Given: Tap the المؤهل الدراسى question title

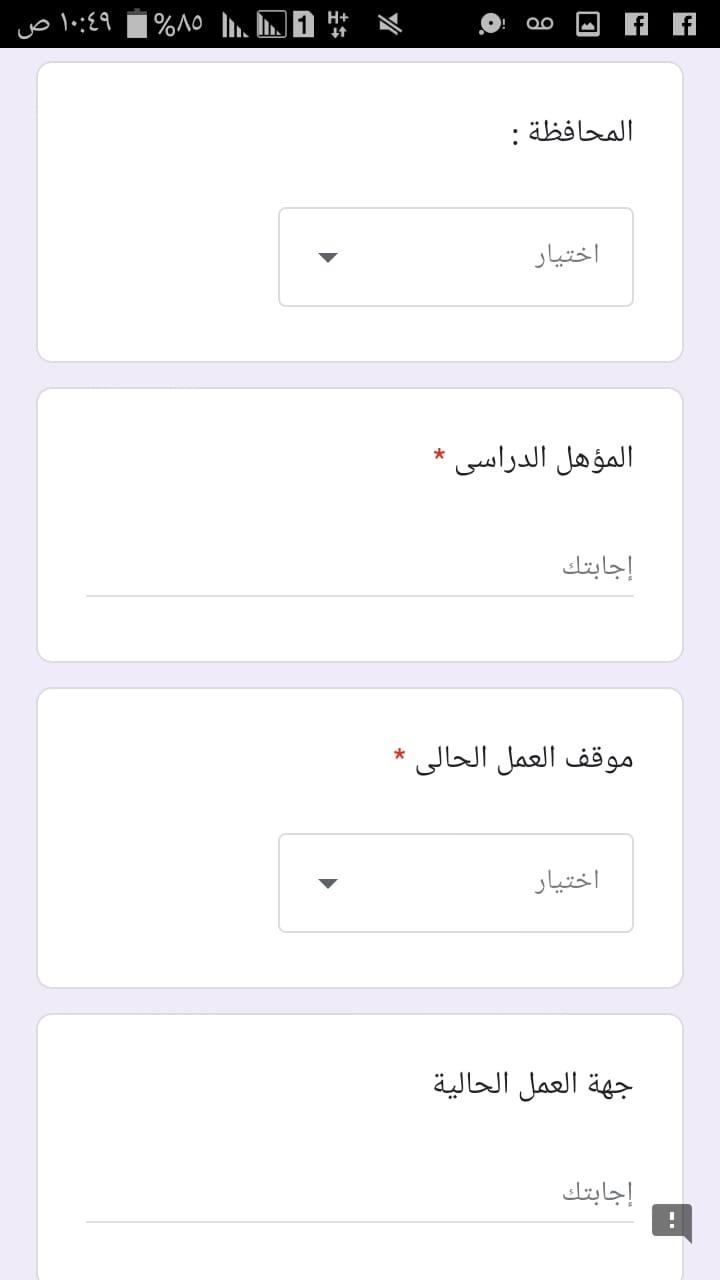Looking at the screenshot, I should [545, 459].
